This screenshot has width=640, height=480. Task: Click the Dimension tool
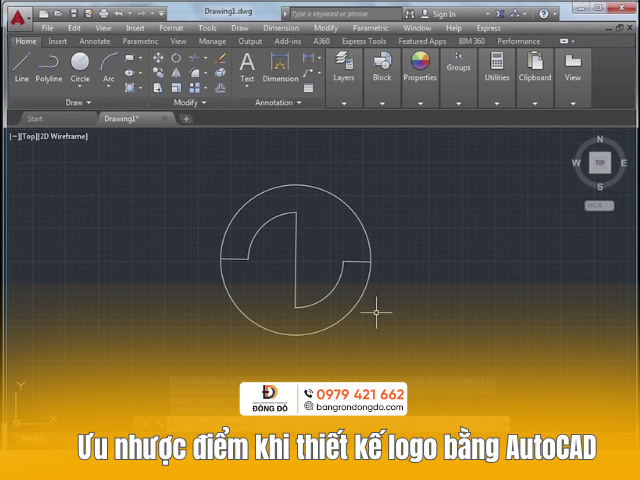click(x=280, y=68)
